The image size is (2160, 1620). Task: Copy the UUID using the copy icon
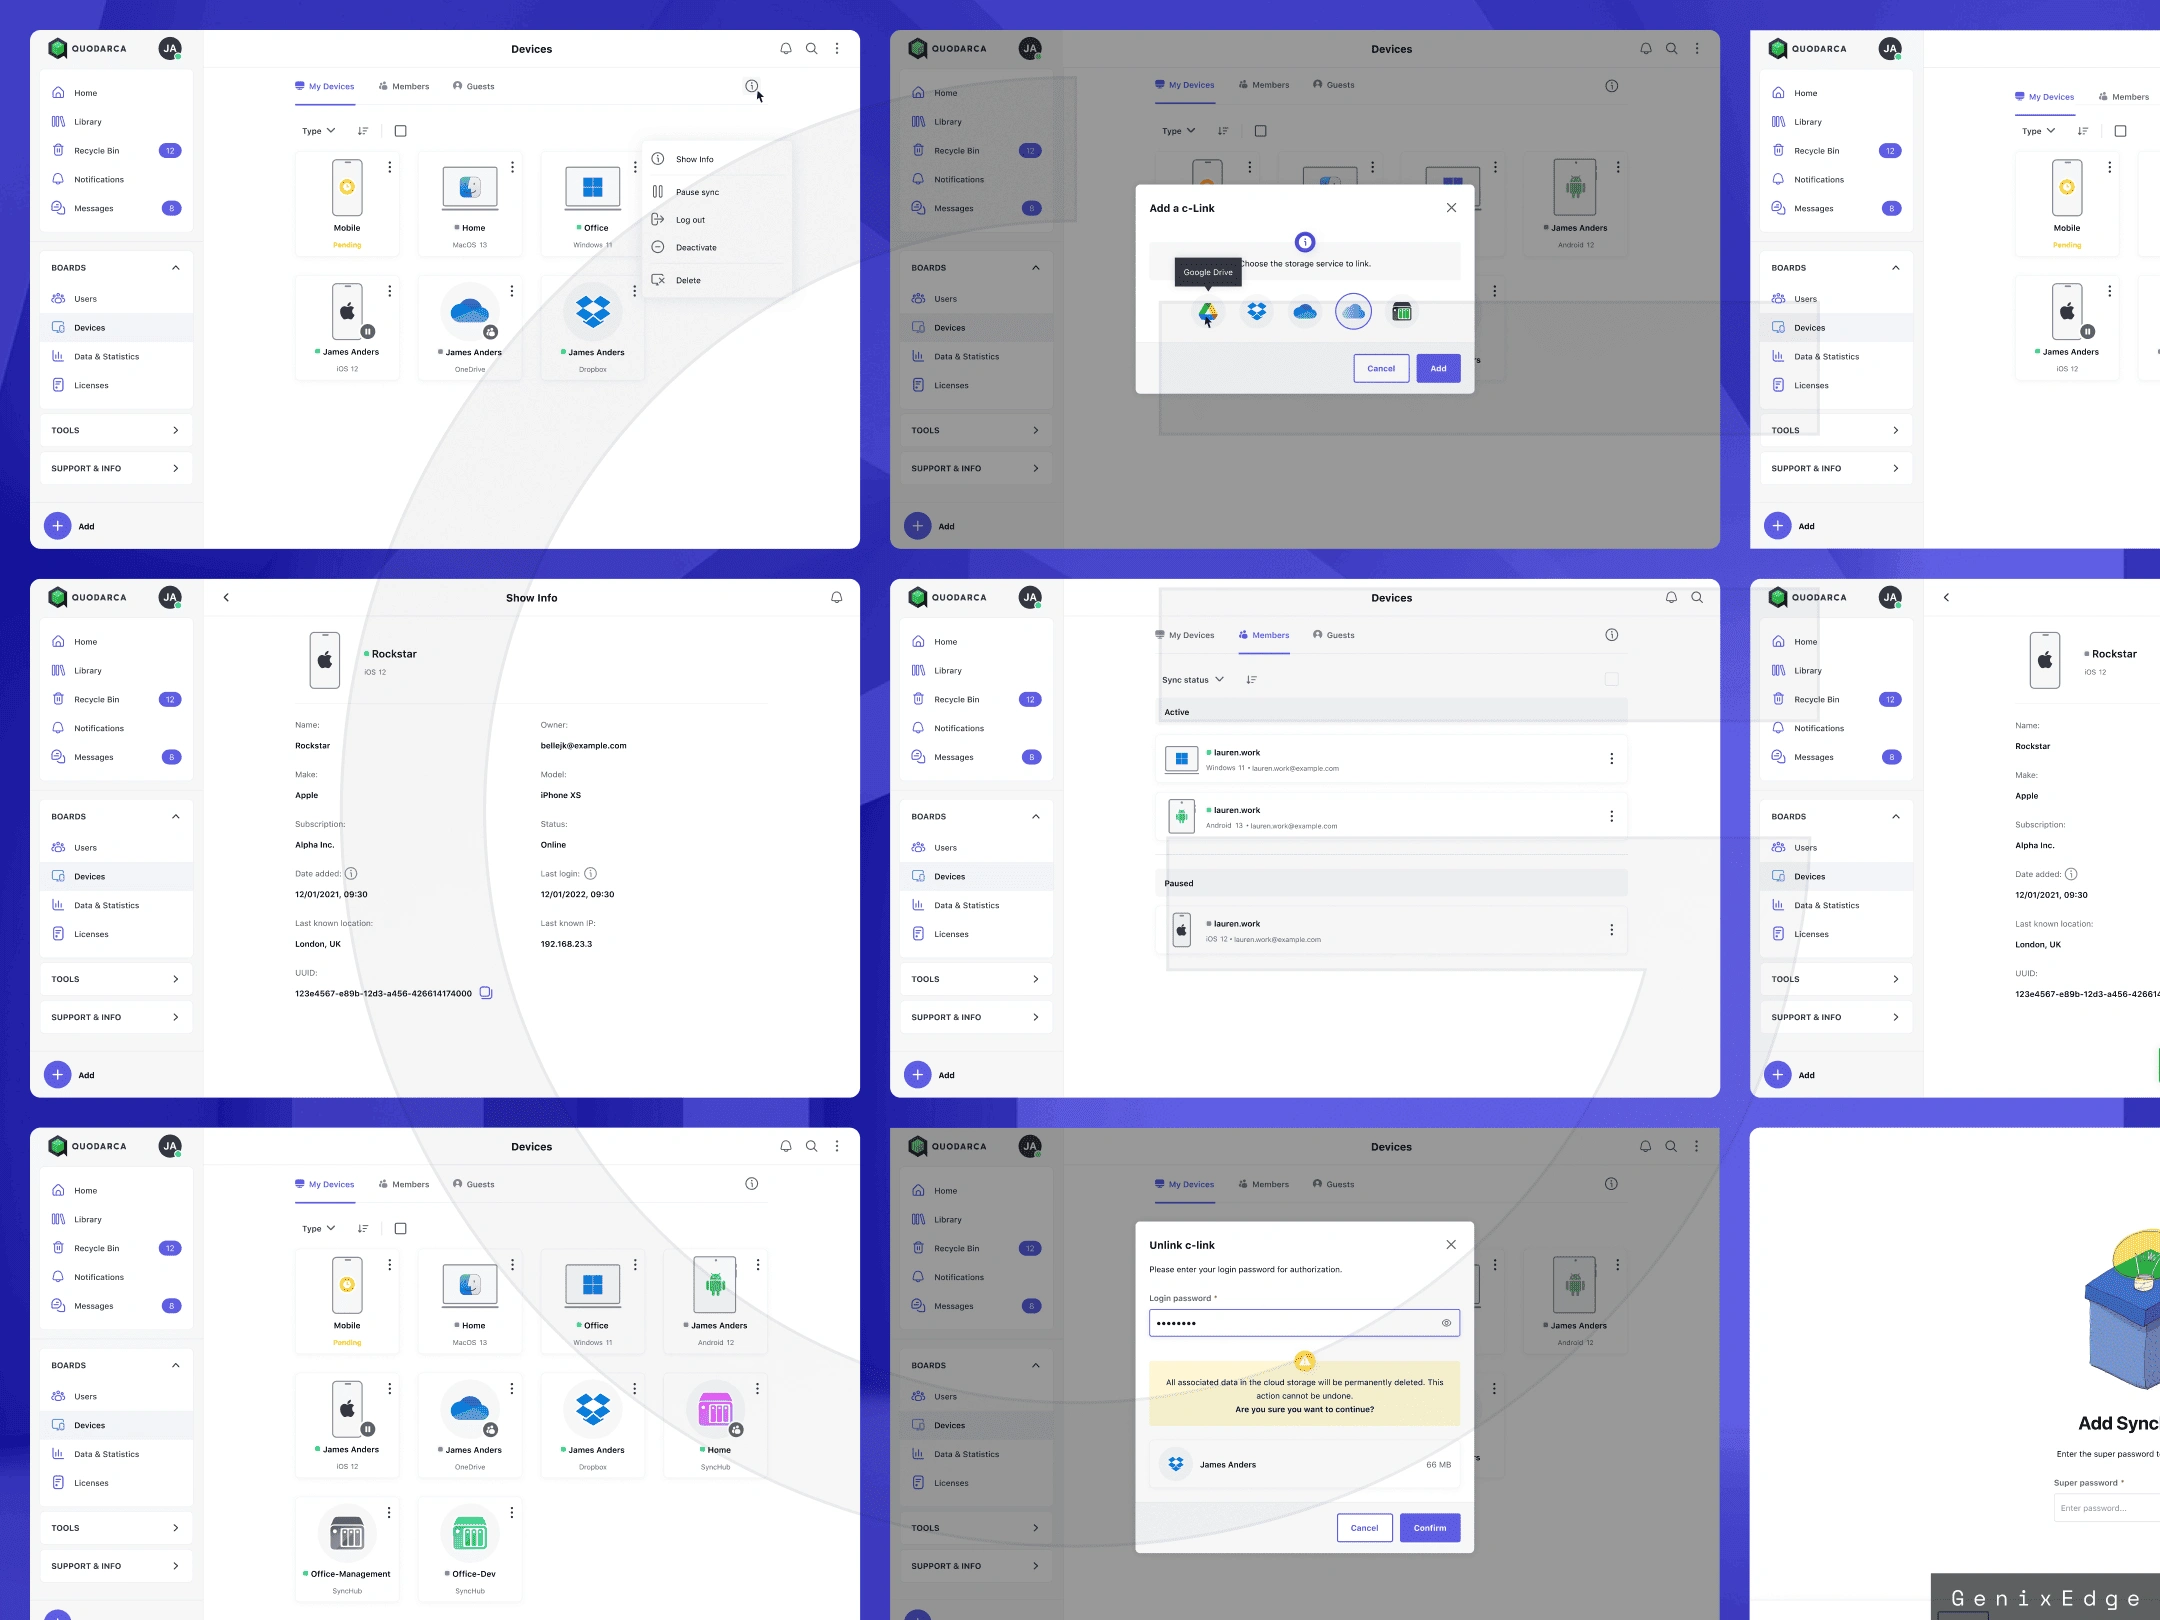click(x=486, y=993)
